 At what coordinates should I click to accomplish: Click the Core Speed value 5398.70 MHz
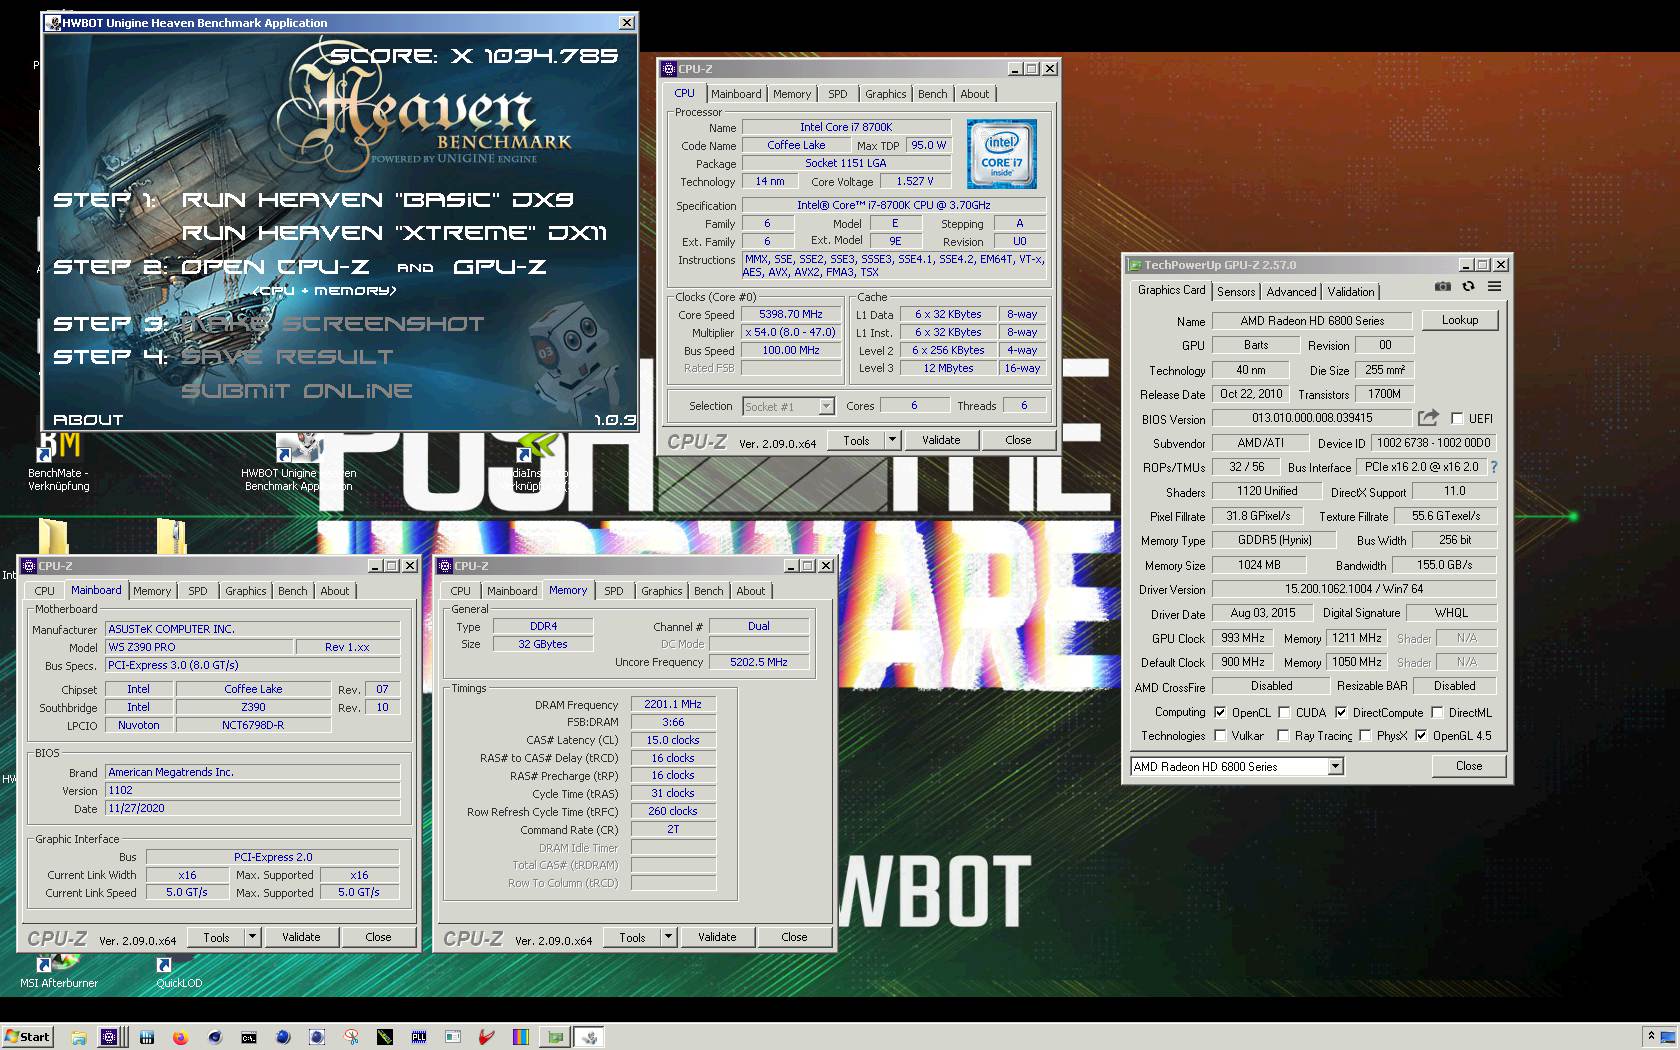[790, 314]
